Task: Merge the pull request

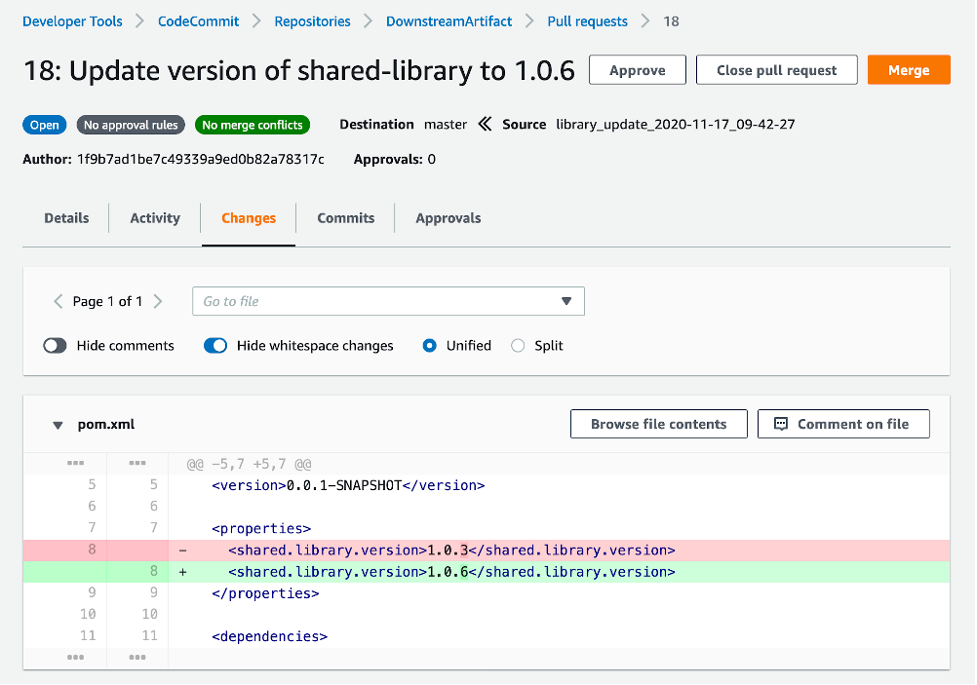Action: pos(908,69)
